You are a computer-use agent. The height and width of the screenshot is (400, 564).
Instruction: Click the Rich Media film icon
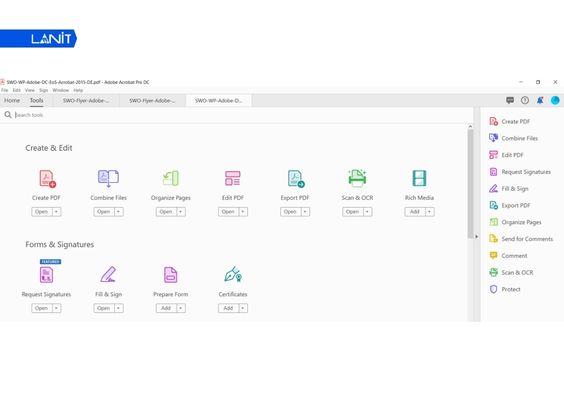pyautogui.click(x=419, y=178)
